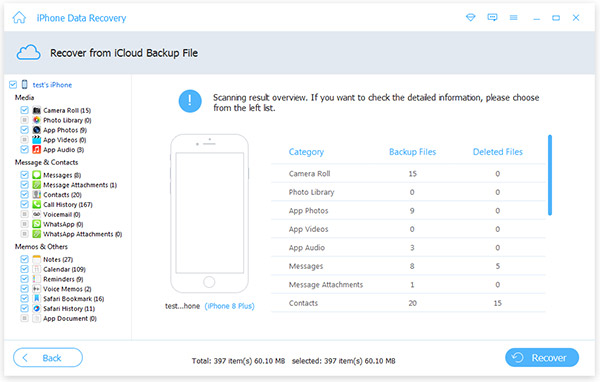Click the iPhone Data Recovery title
600x382 pixels.
81,18
